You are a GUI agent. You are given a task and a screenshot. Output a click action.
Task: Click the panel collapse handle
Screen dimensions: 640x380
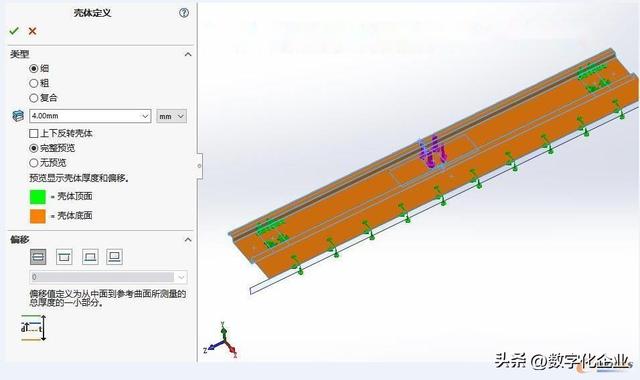(x=200, y=166)
